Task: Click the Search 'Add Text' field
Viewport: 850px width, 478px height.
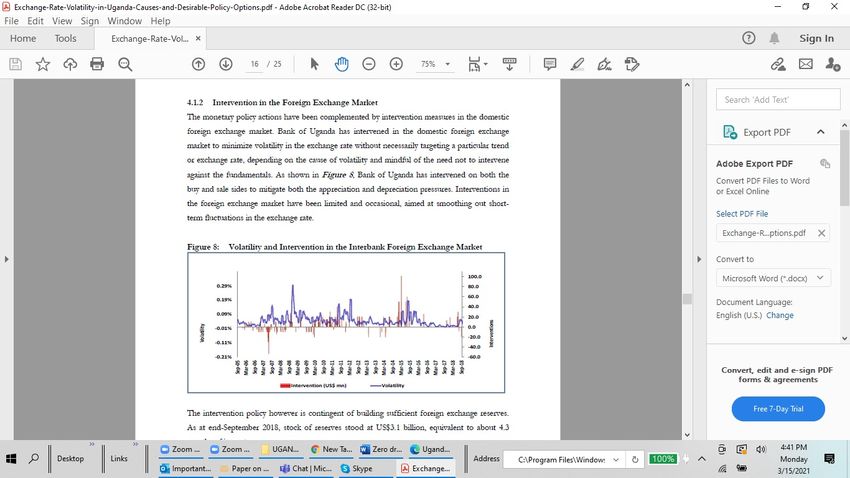Action: point(778,100)
